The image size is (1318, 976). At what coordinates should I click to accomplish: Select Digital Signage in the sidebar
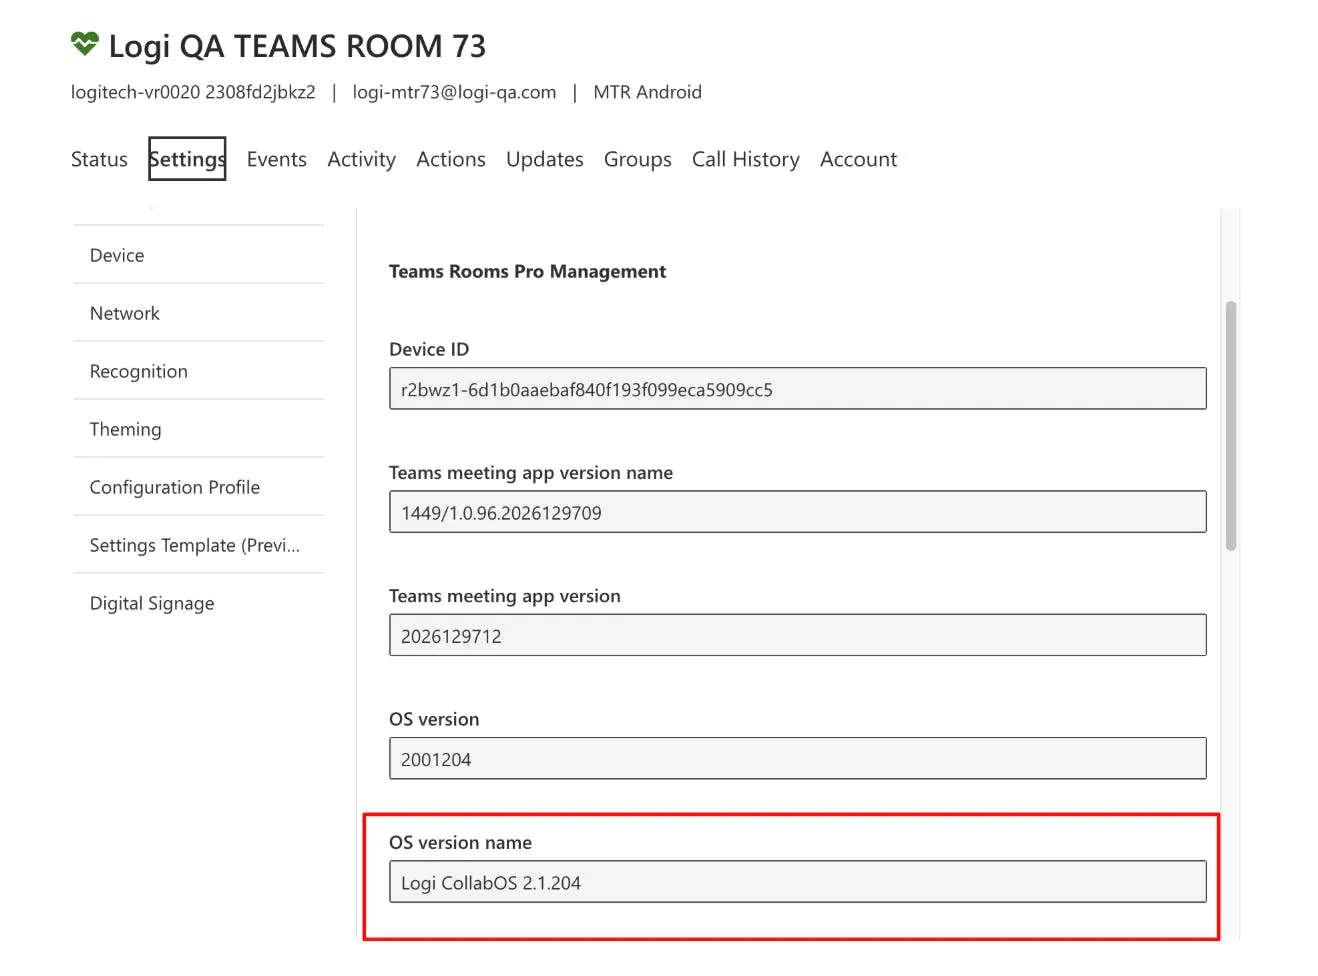199,603
